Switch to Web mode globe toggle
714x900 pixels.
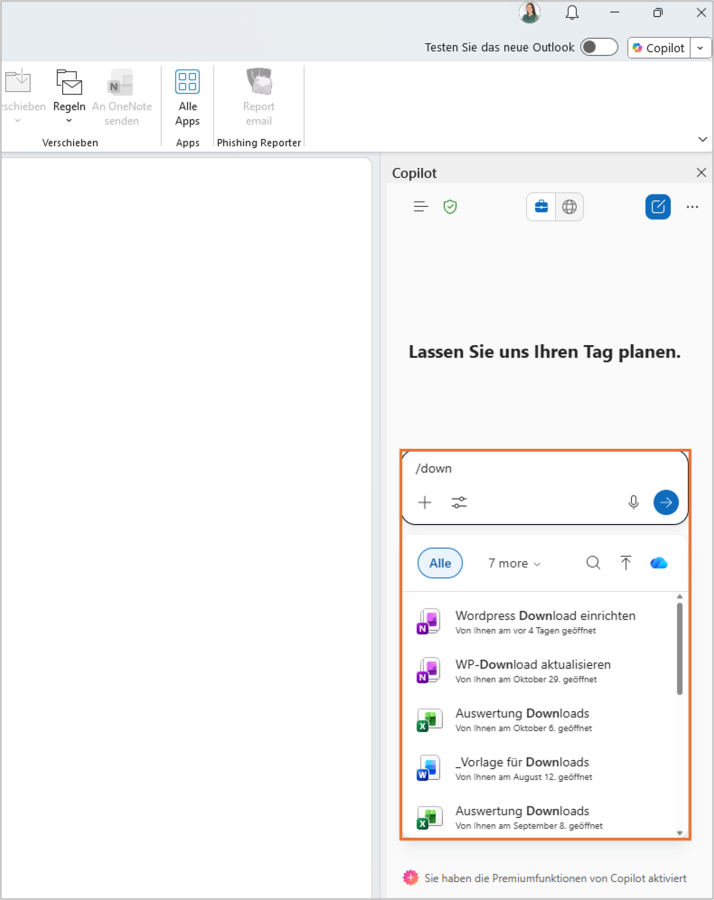point(569,207)
